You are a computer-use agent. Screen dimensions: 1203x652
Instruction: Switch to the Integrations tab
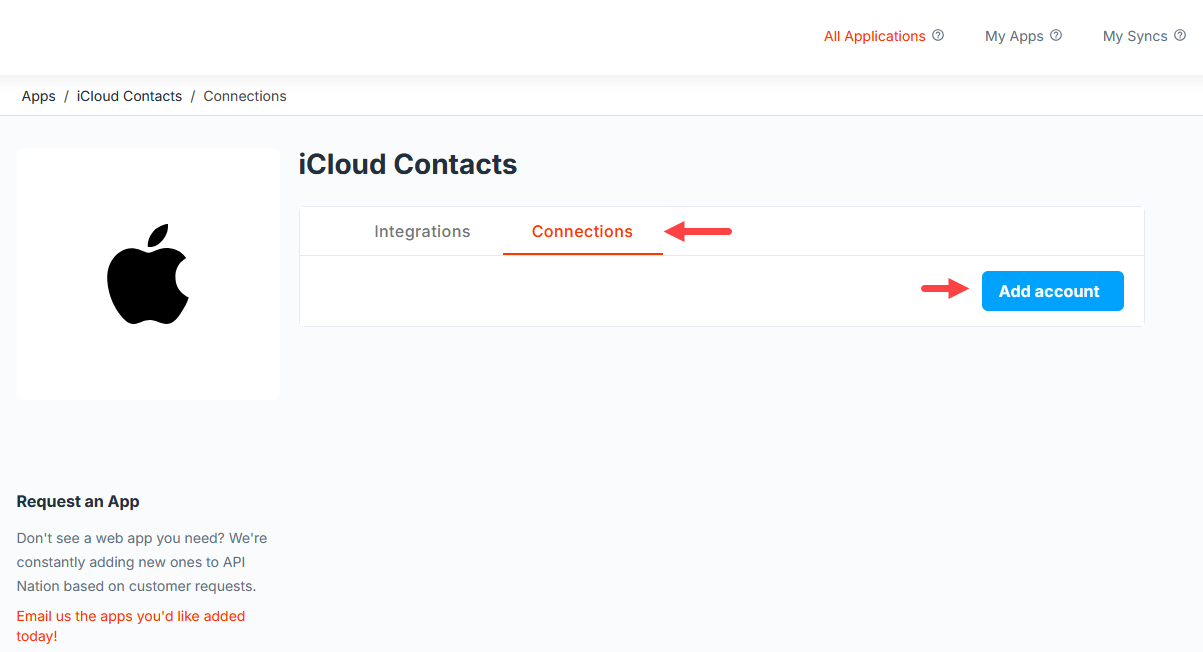(422, 231)
